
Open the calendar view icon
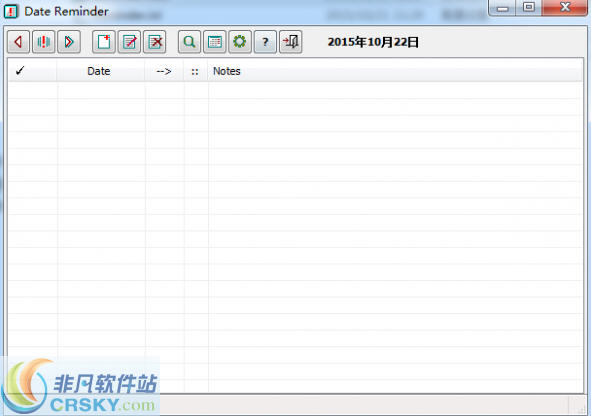click(214, 41)
